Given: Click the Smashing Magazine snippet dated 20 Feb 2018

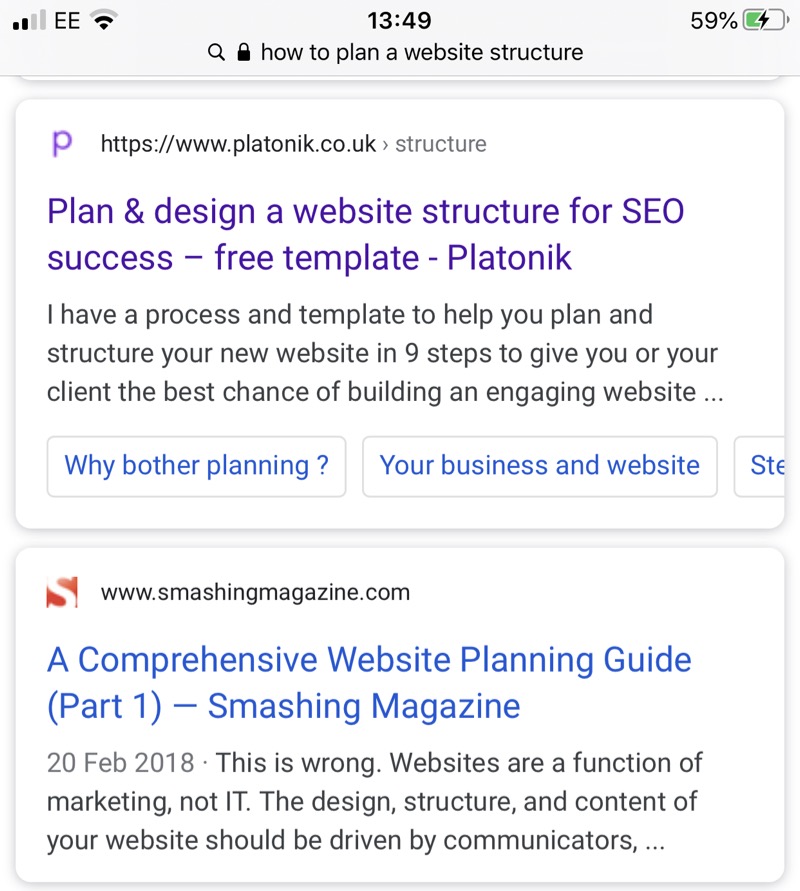Looking at the screenshot, I should click(375, 802).
